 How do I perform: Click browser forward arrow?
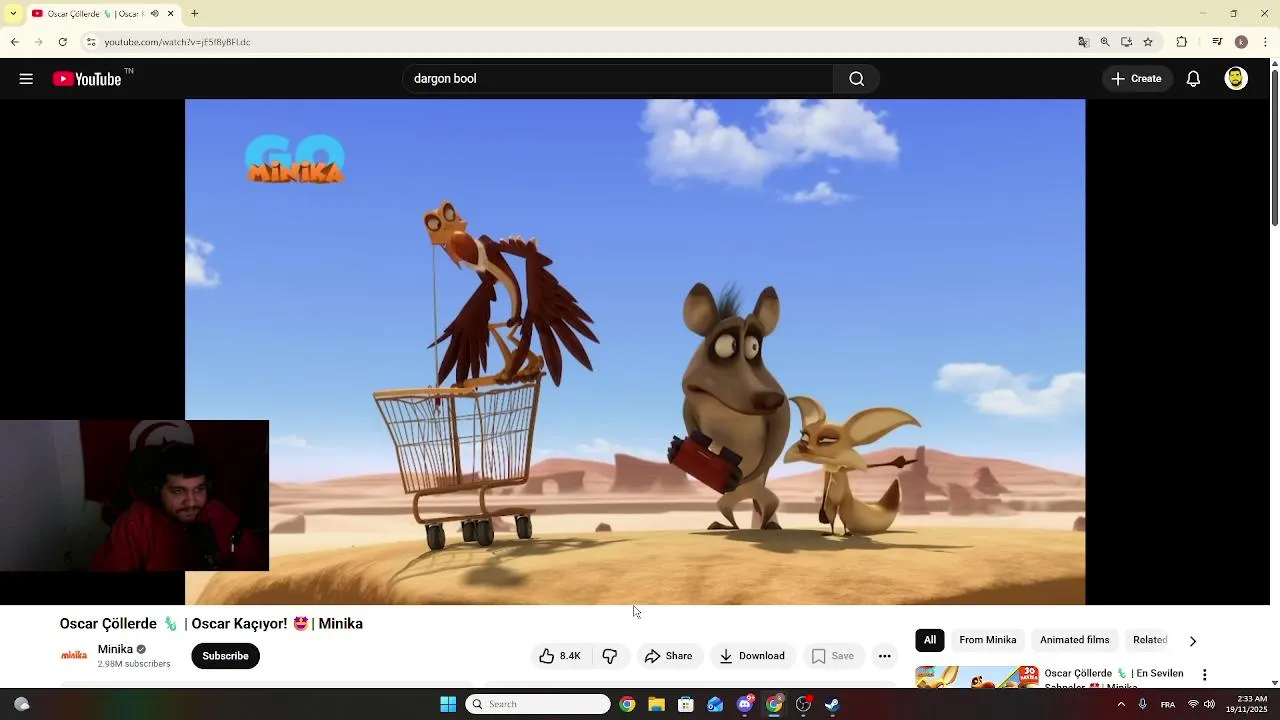[38, 42]
